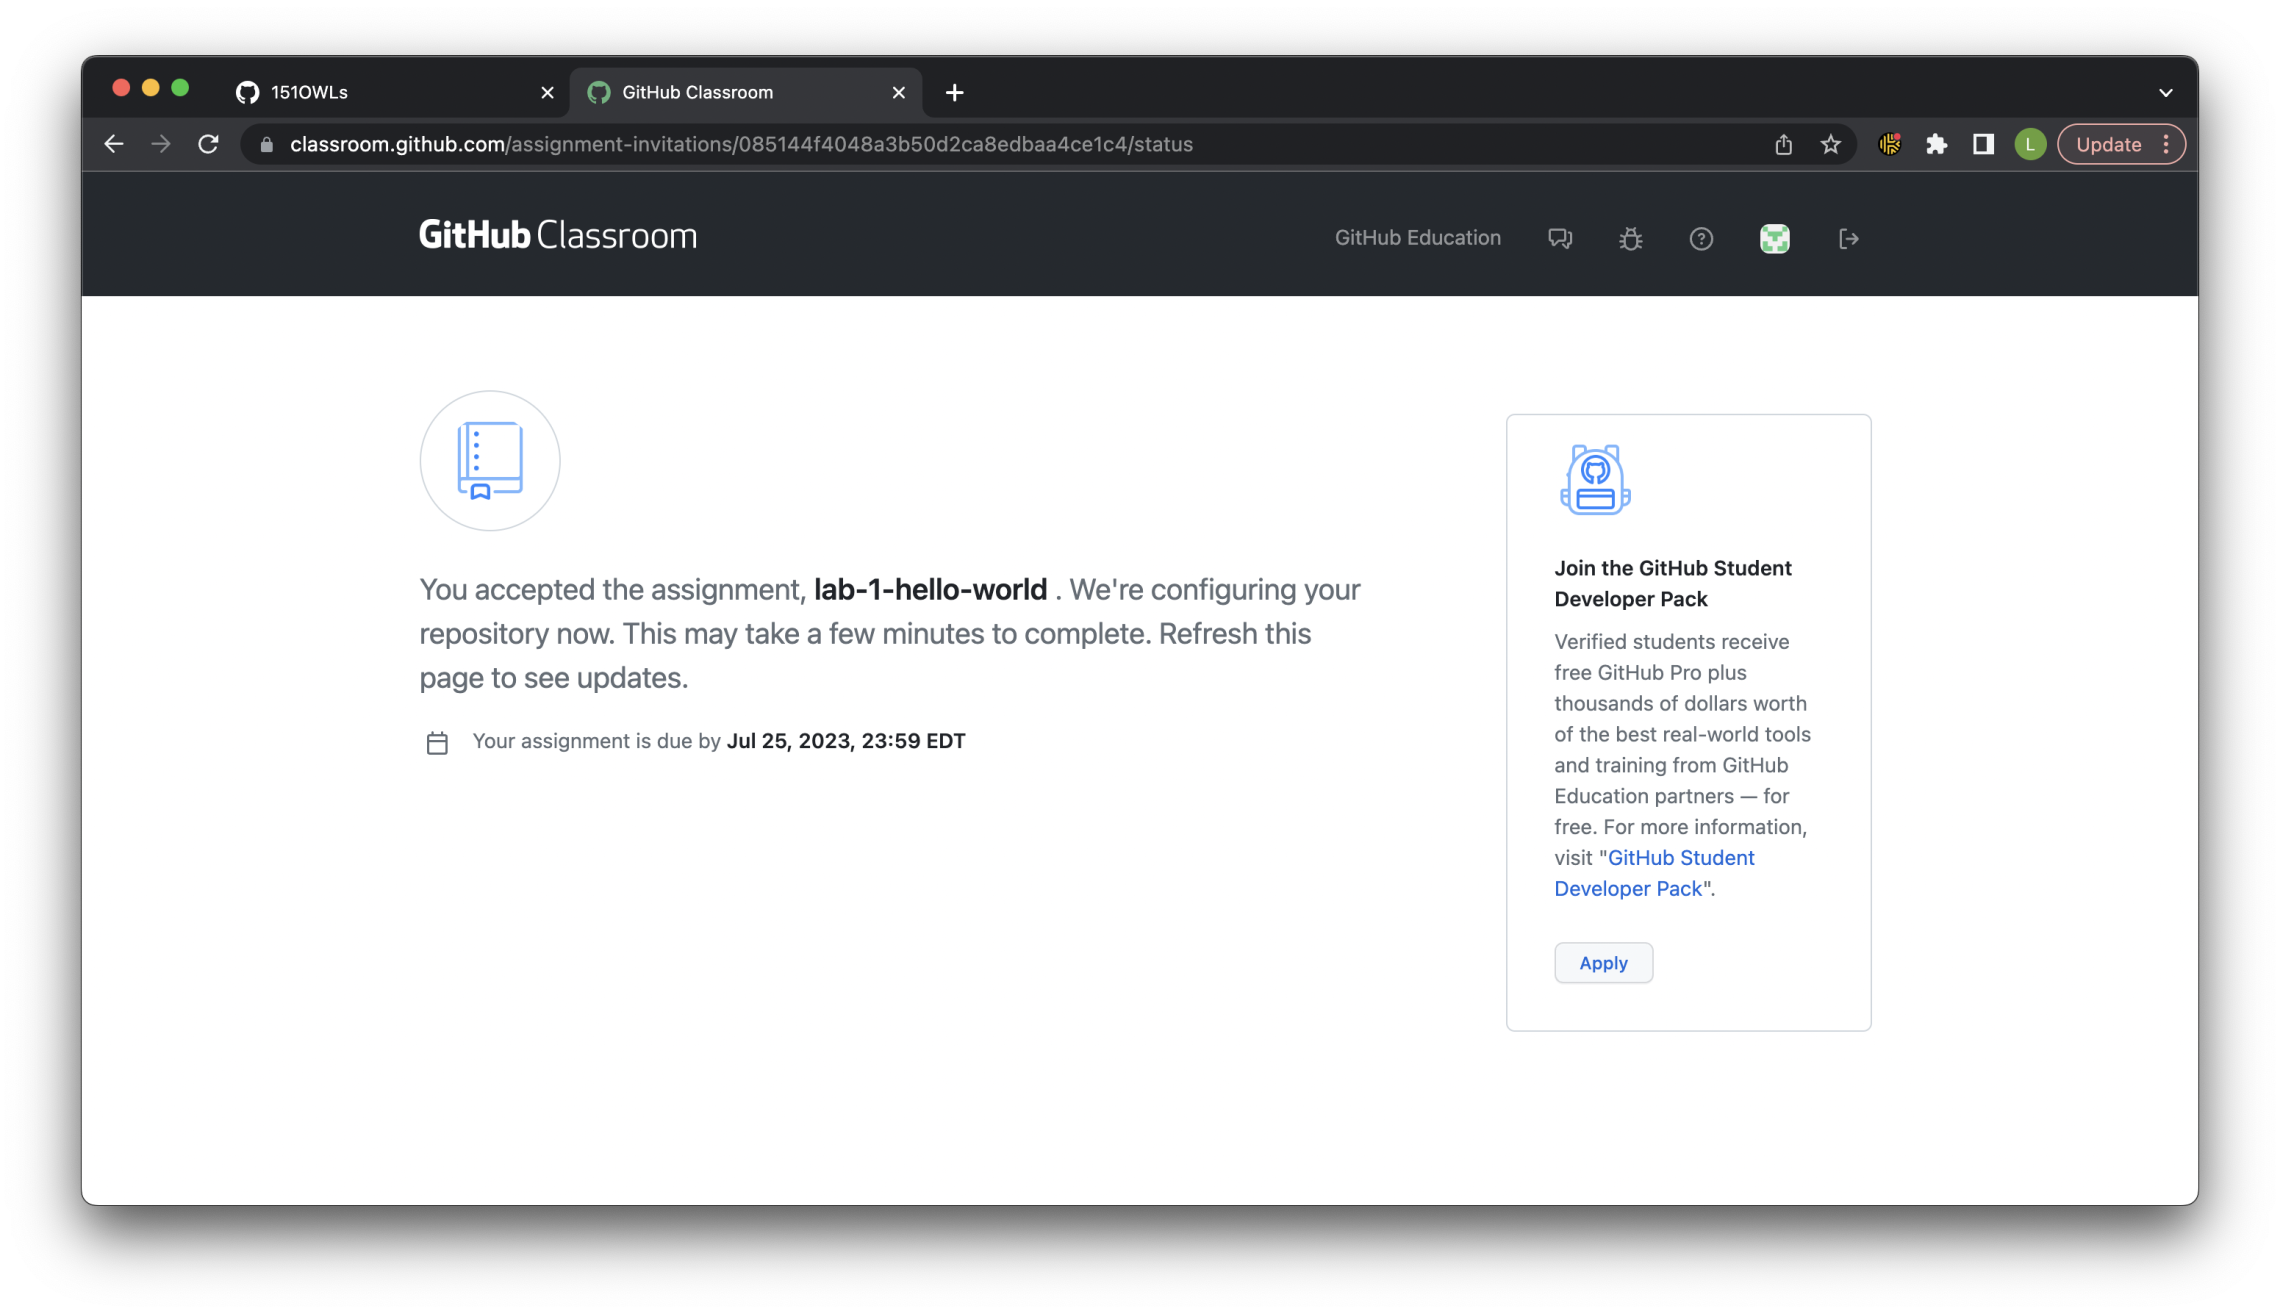Go to GitHub Classroom home logo

[557, 235]
